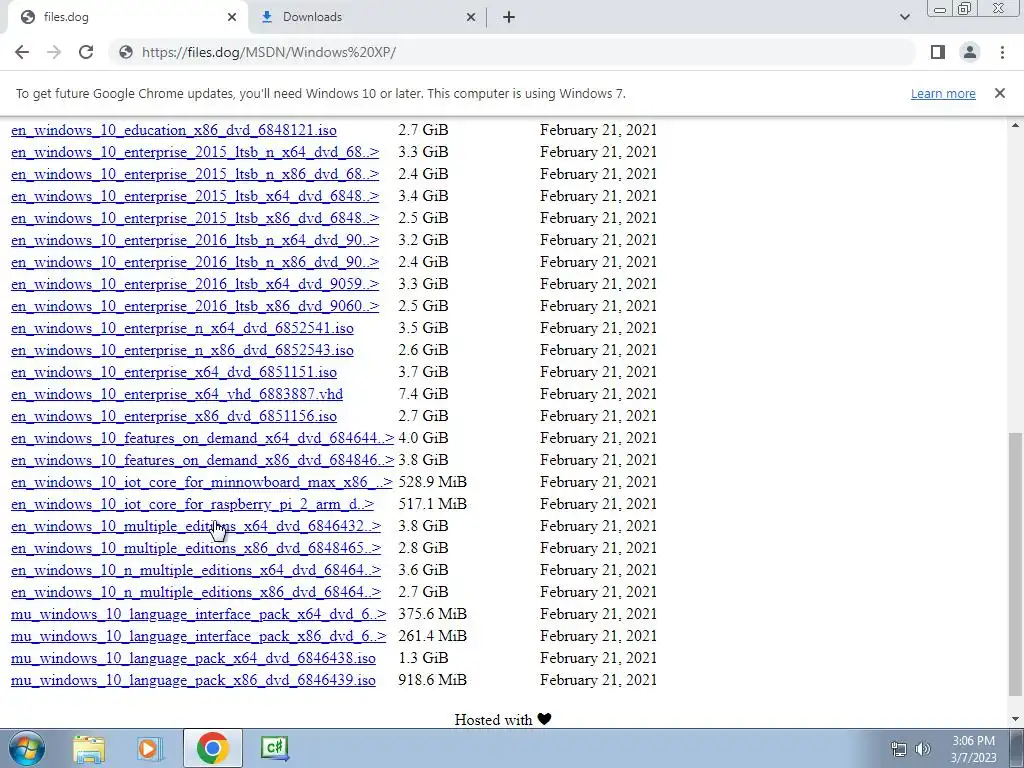Open en_windows_10_multiple_editions_x86 link
This screenshot has width=1024, height=768.
[196, 548]
